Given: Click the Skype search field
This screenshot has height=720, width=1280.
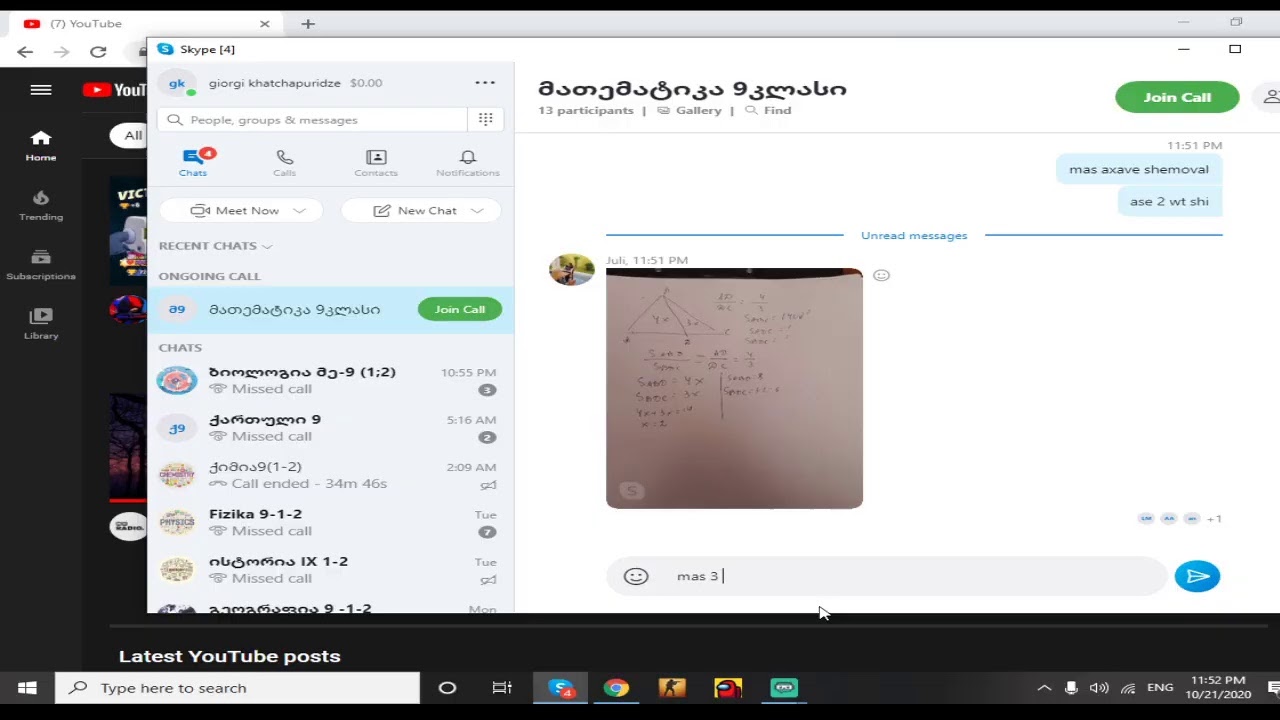Looking at the screenshot, I should tap(312, 120).
